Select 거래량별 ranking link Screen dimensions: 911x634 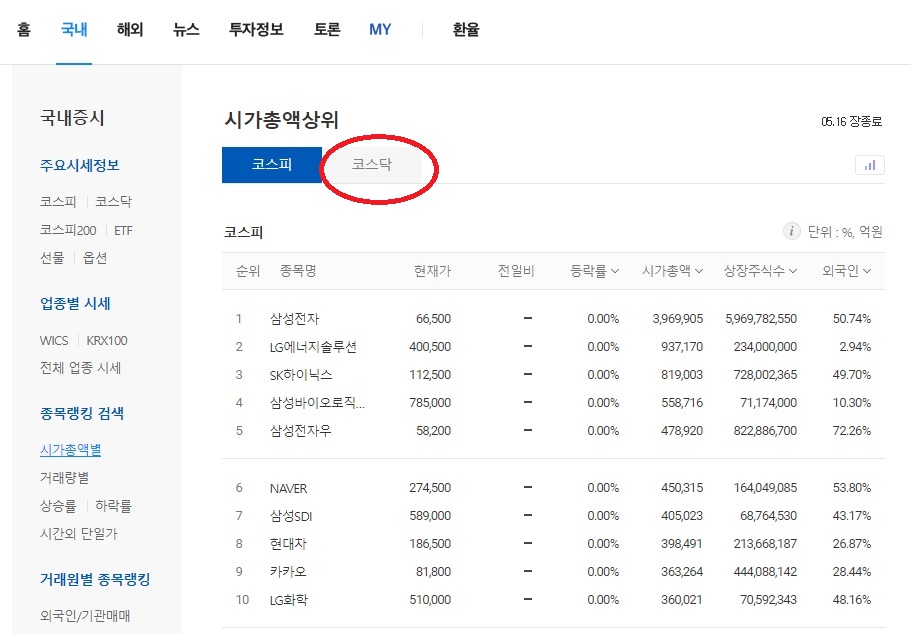64,478
